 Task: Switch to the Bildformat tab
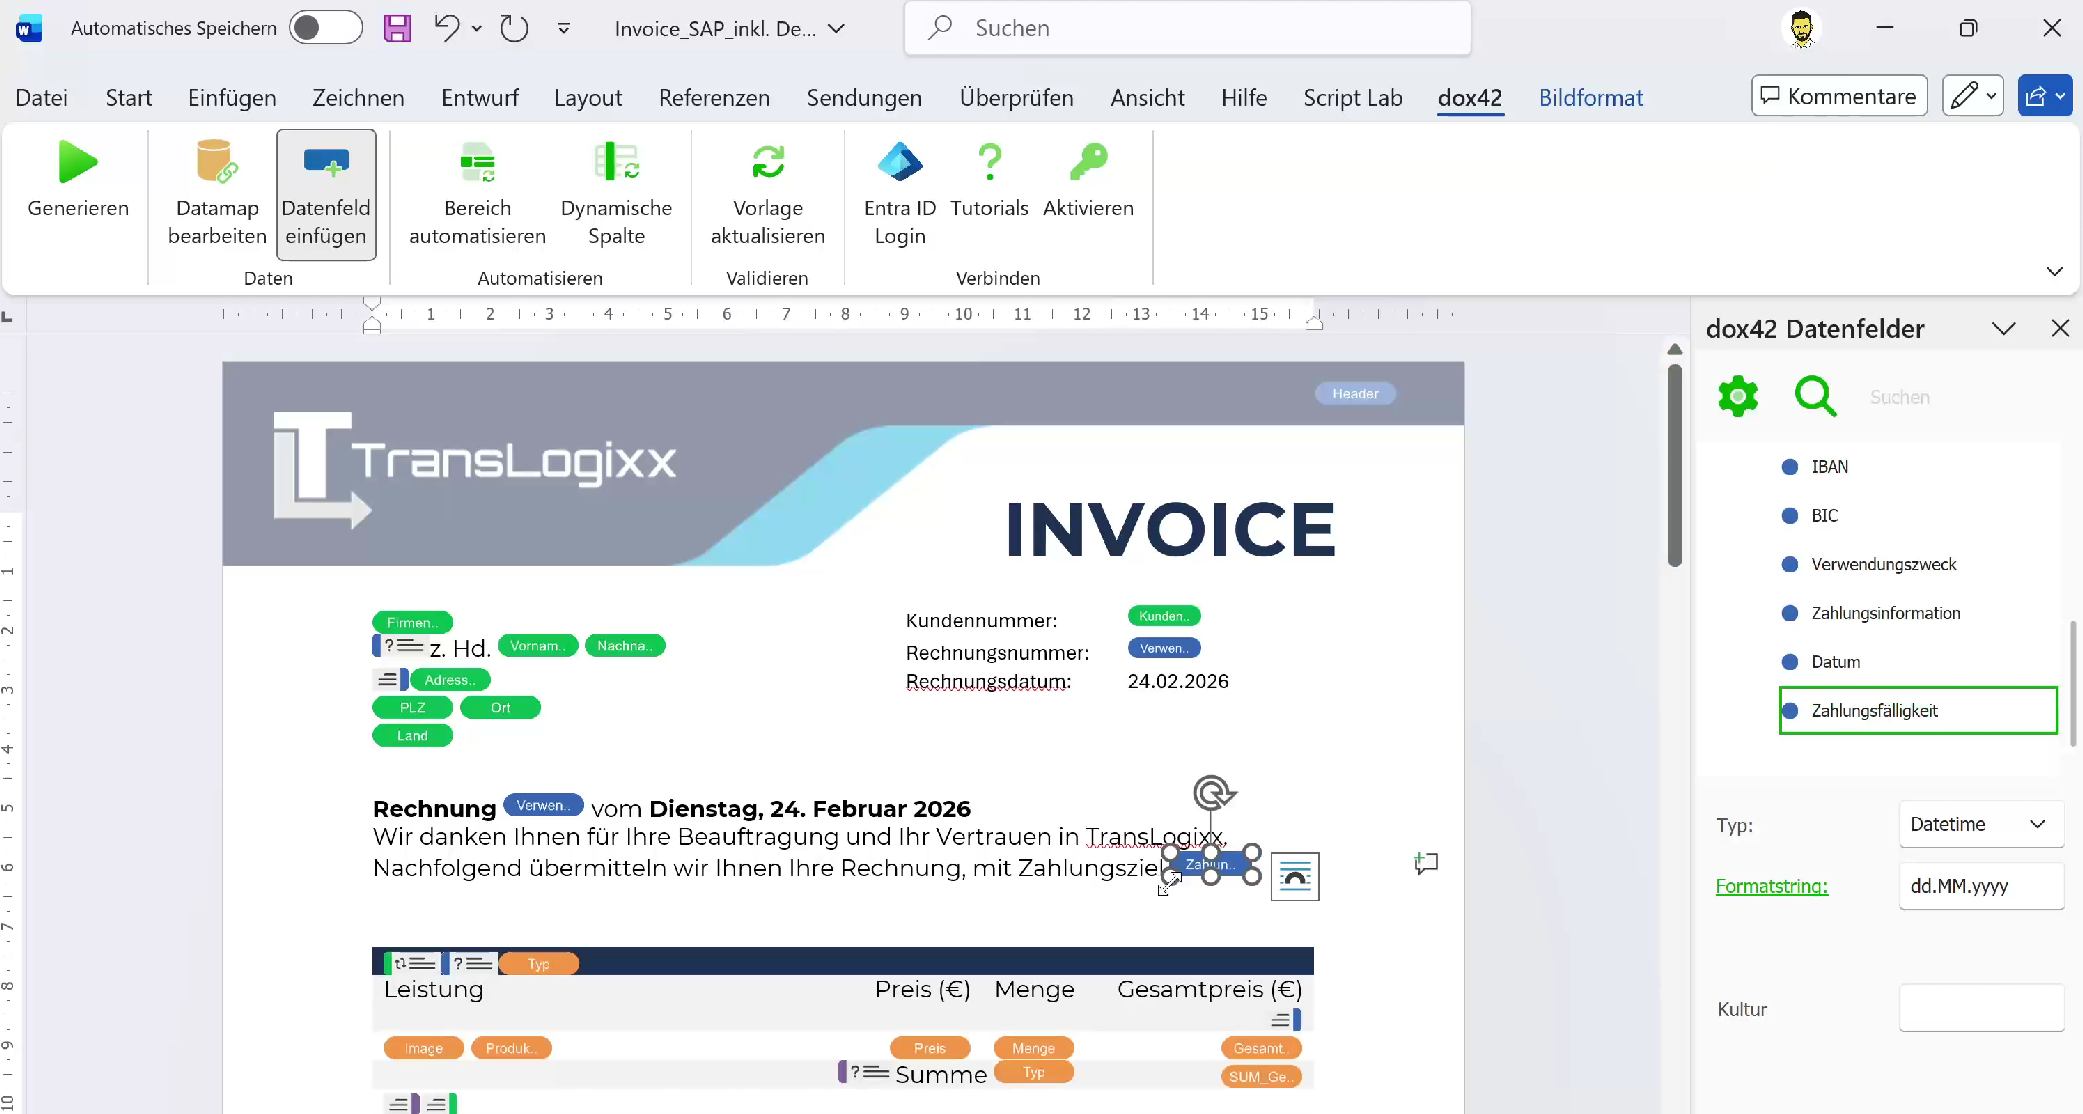coord(1590,98)
